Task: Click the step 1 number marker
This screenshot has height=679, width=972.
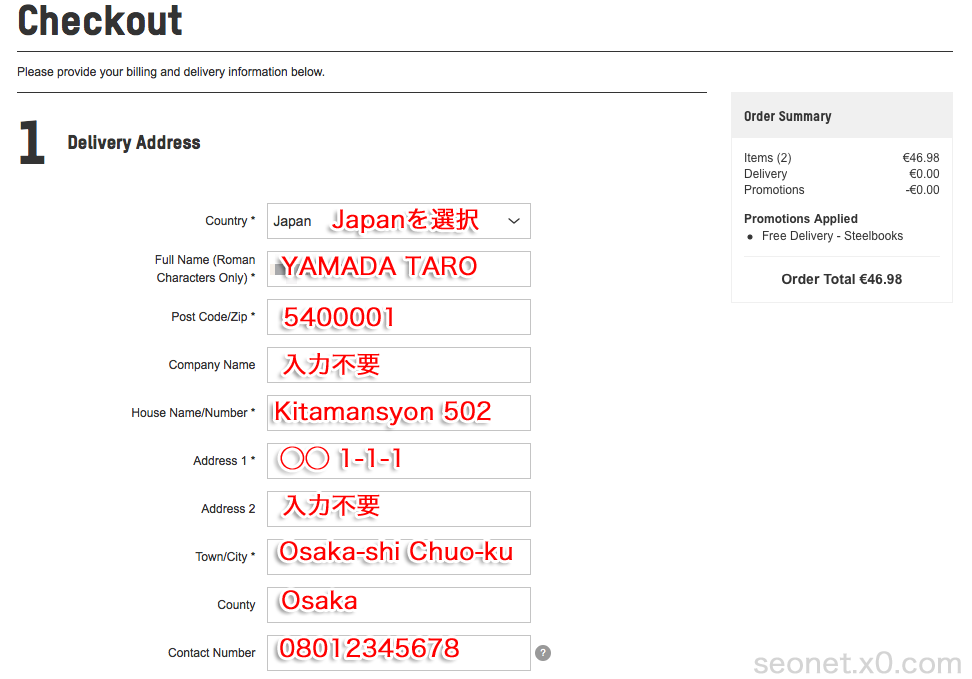Action: 32,143
